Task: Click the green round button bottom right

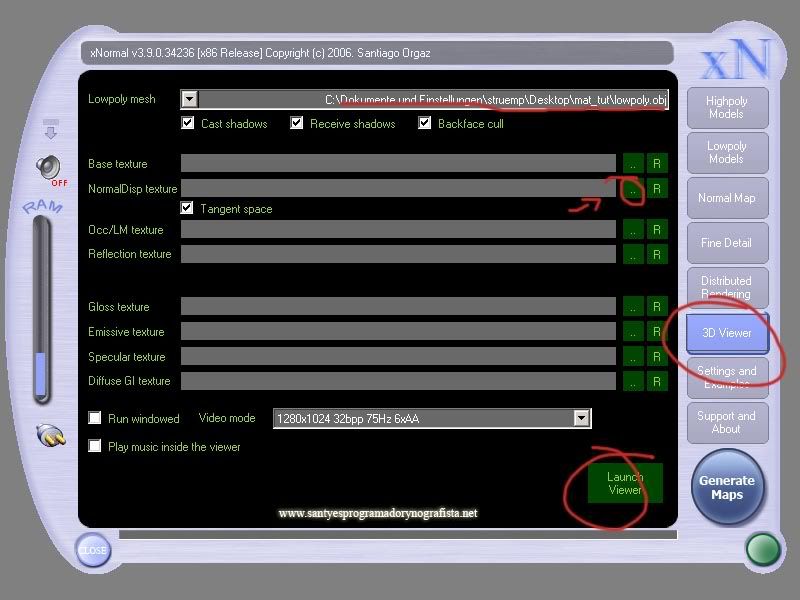Action: (x=763, y=549)
